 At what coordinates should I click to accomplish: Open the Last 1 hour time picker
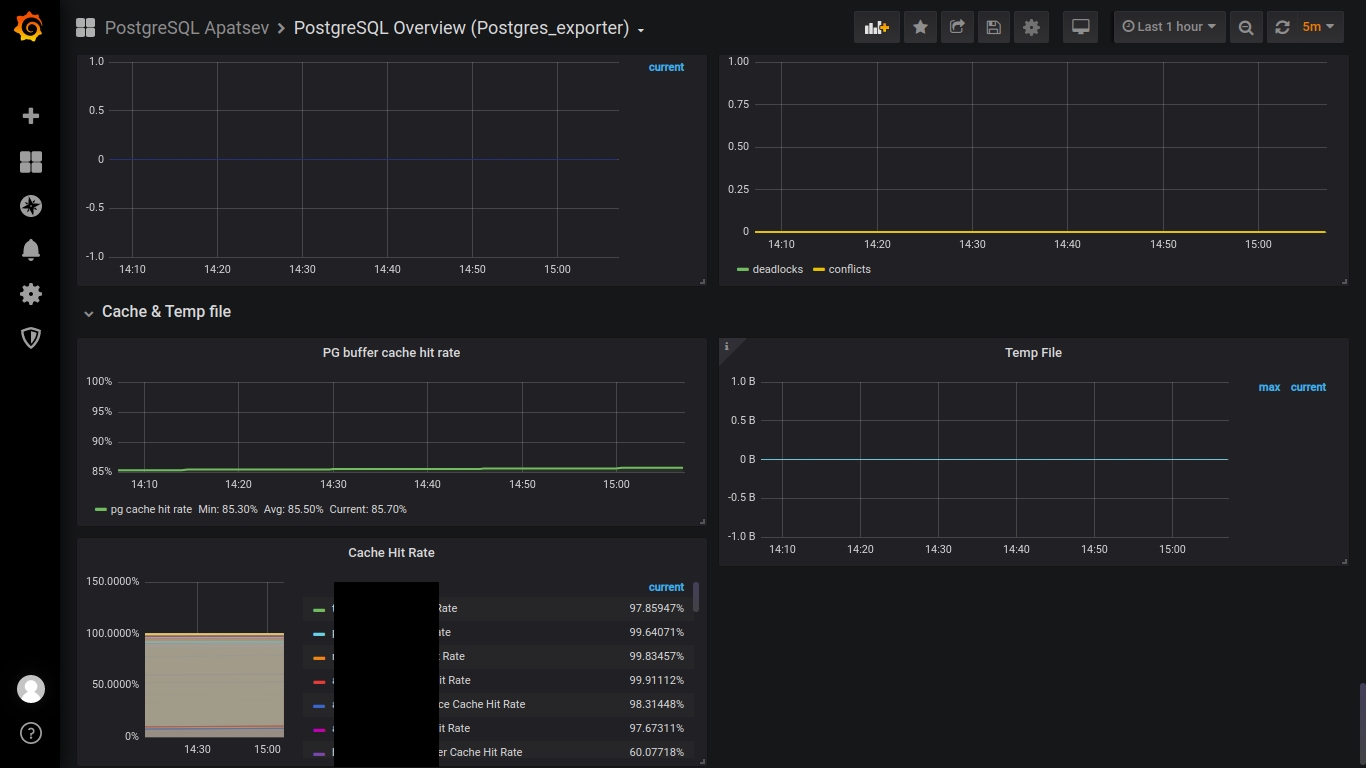point(1169,27)
